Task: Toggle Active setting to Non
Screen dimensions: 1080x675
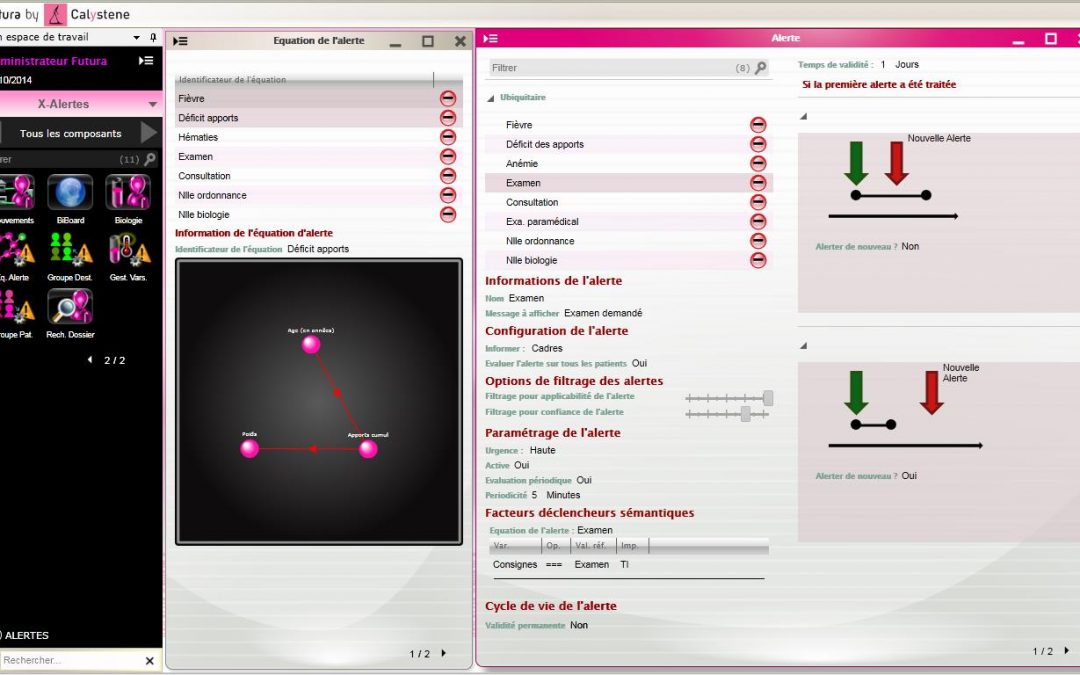Action: [520, 465]
